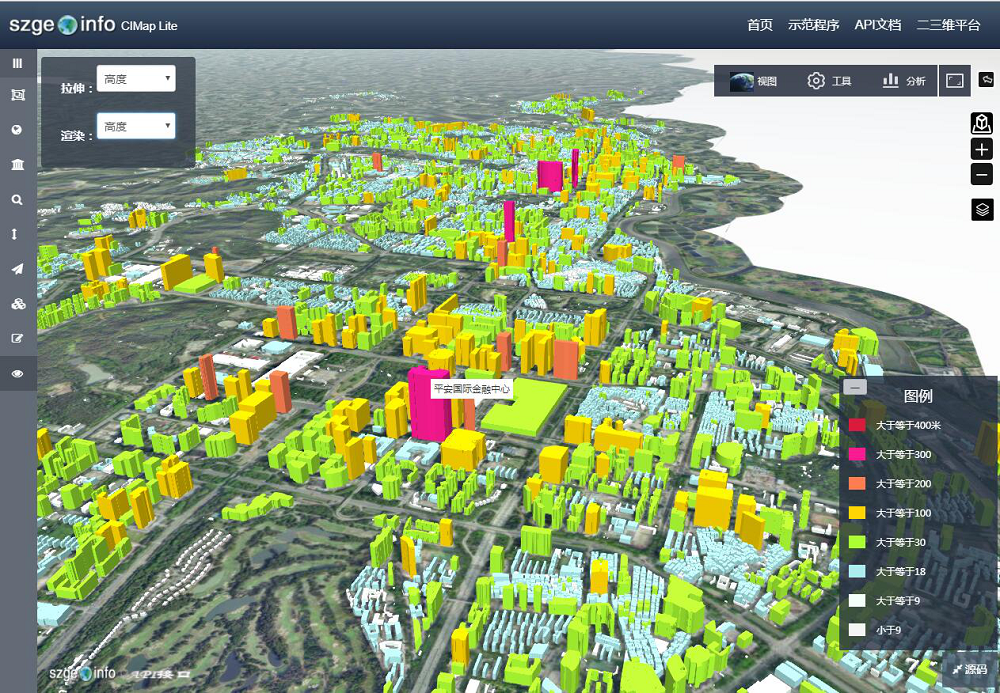Screen dimensions: 1000x693
Task: Open the 拉伸 height dropdown
Action: click(136, 79)
